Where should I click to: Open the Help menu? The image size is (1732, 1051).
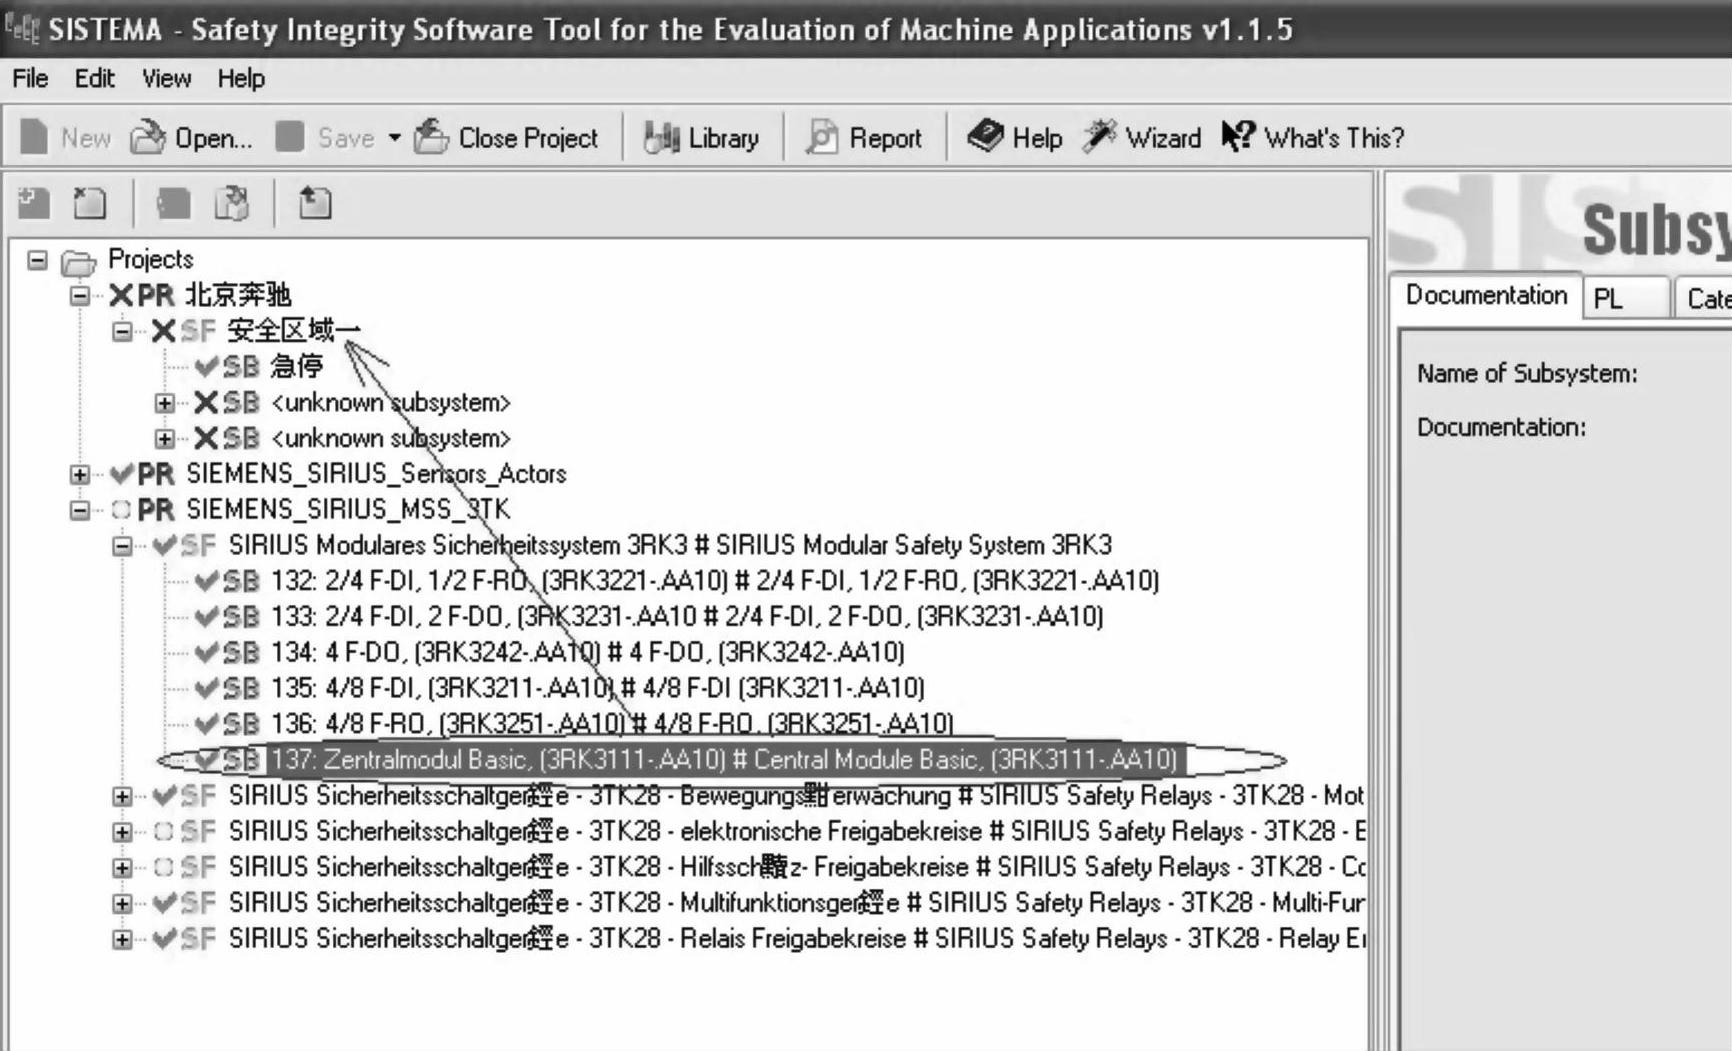[241, 78]
